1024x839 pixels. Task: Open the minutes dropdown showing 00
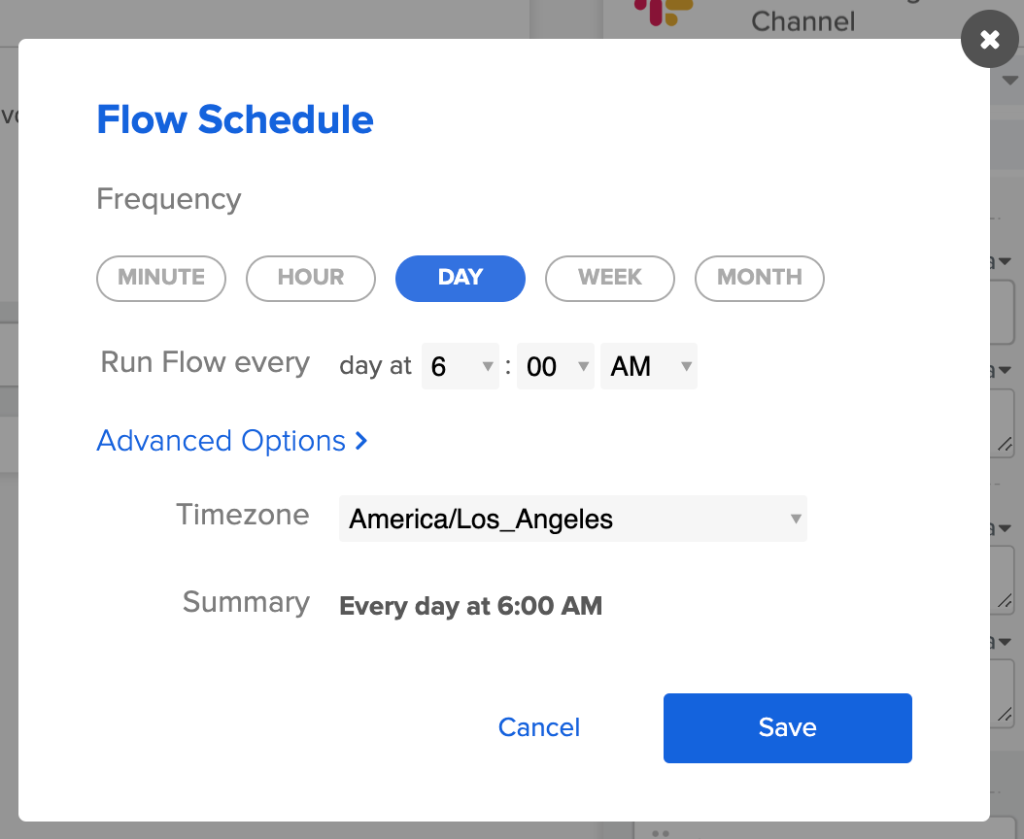[555, 366]
